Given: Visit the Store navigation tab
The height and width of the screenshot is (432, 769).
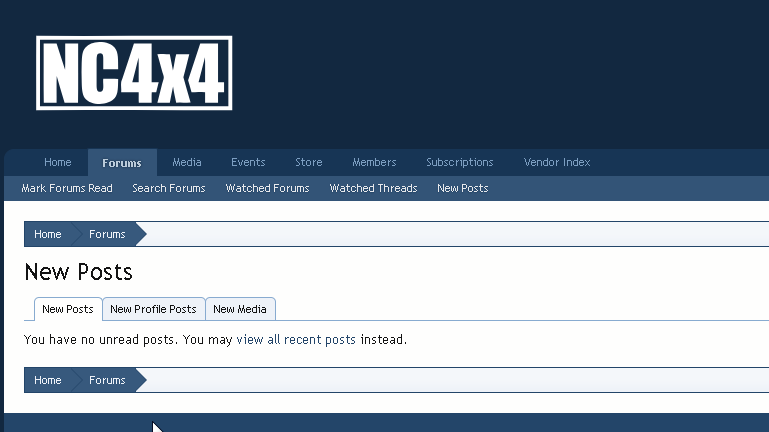Looking at the screenshot, I should pyautogui.click(x=308, y=162).
